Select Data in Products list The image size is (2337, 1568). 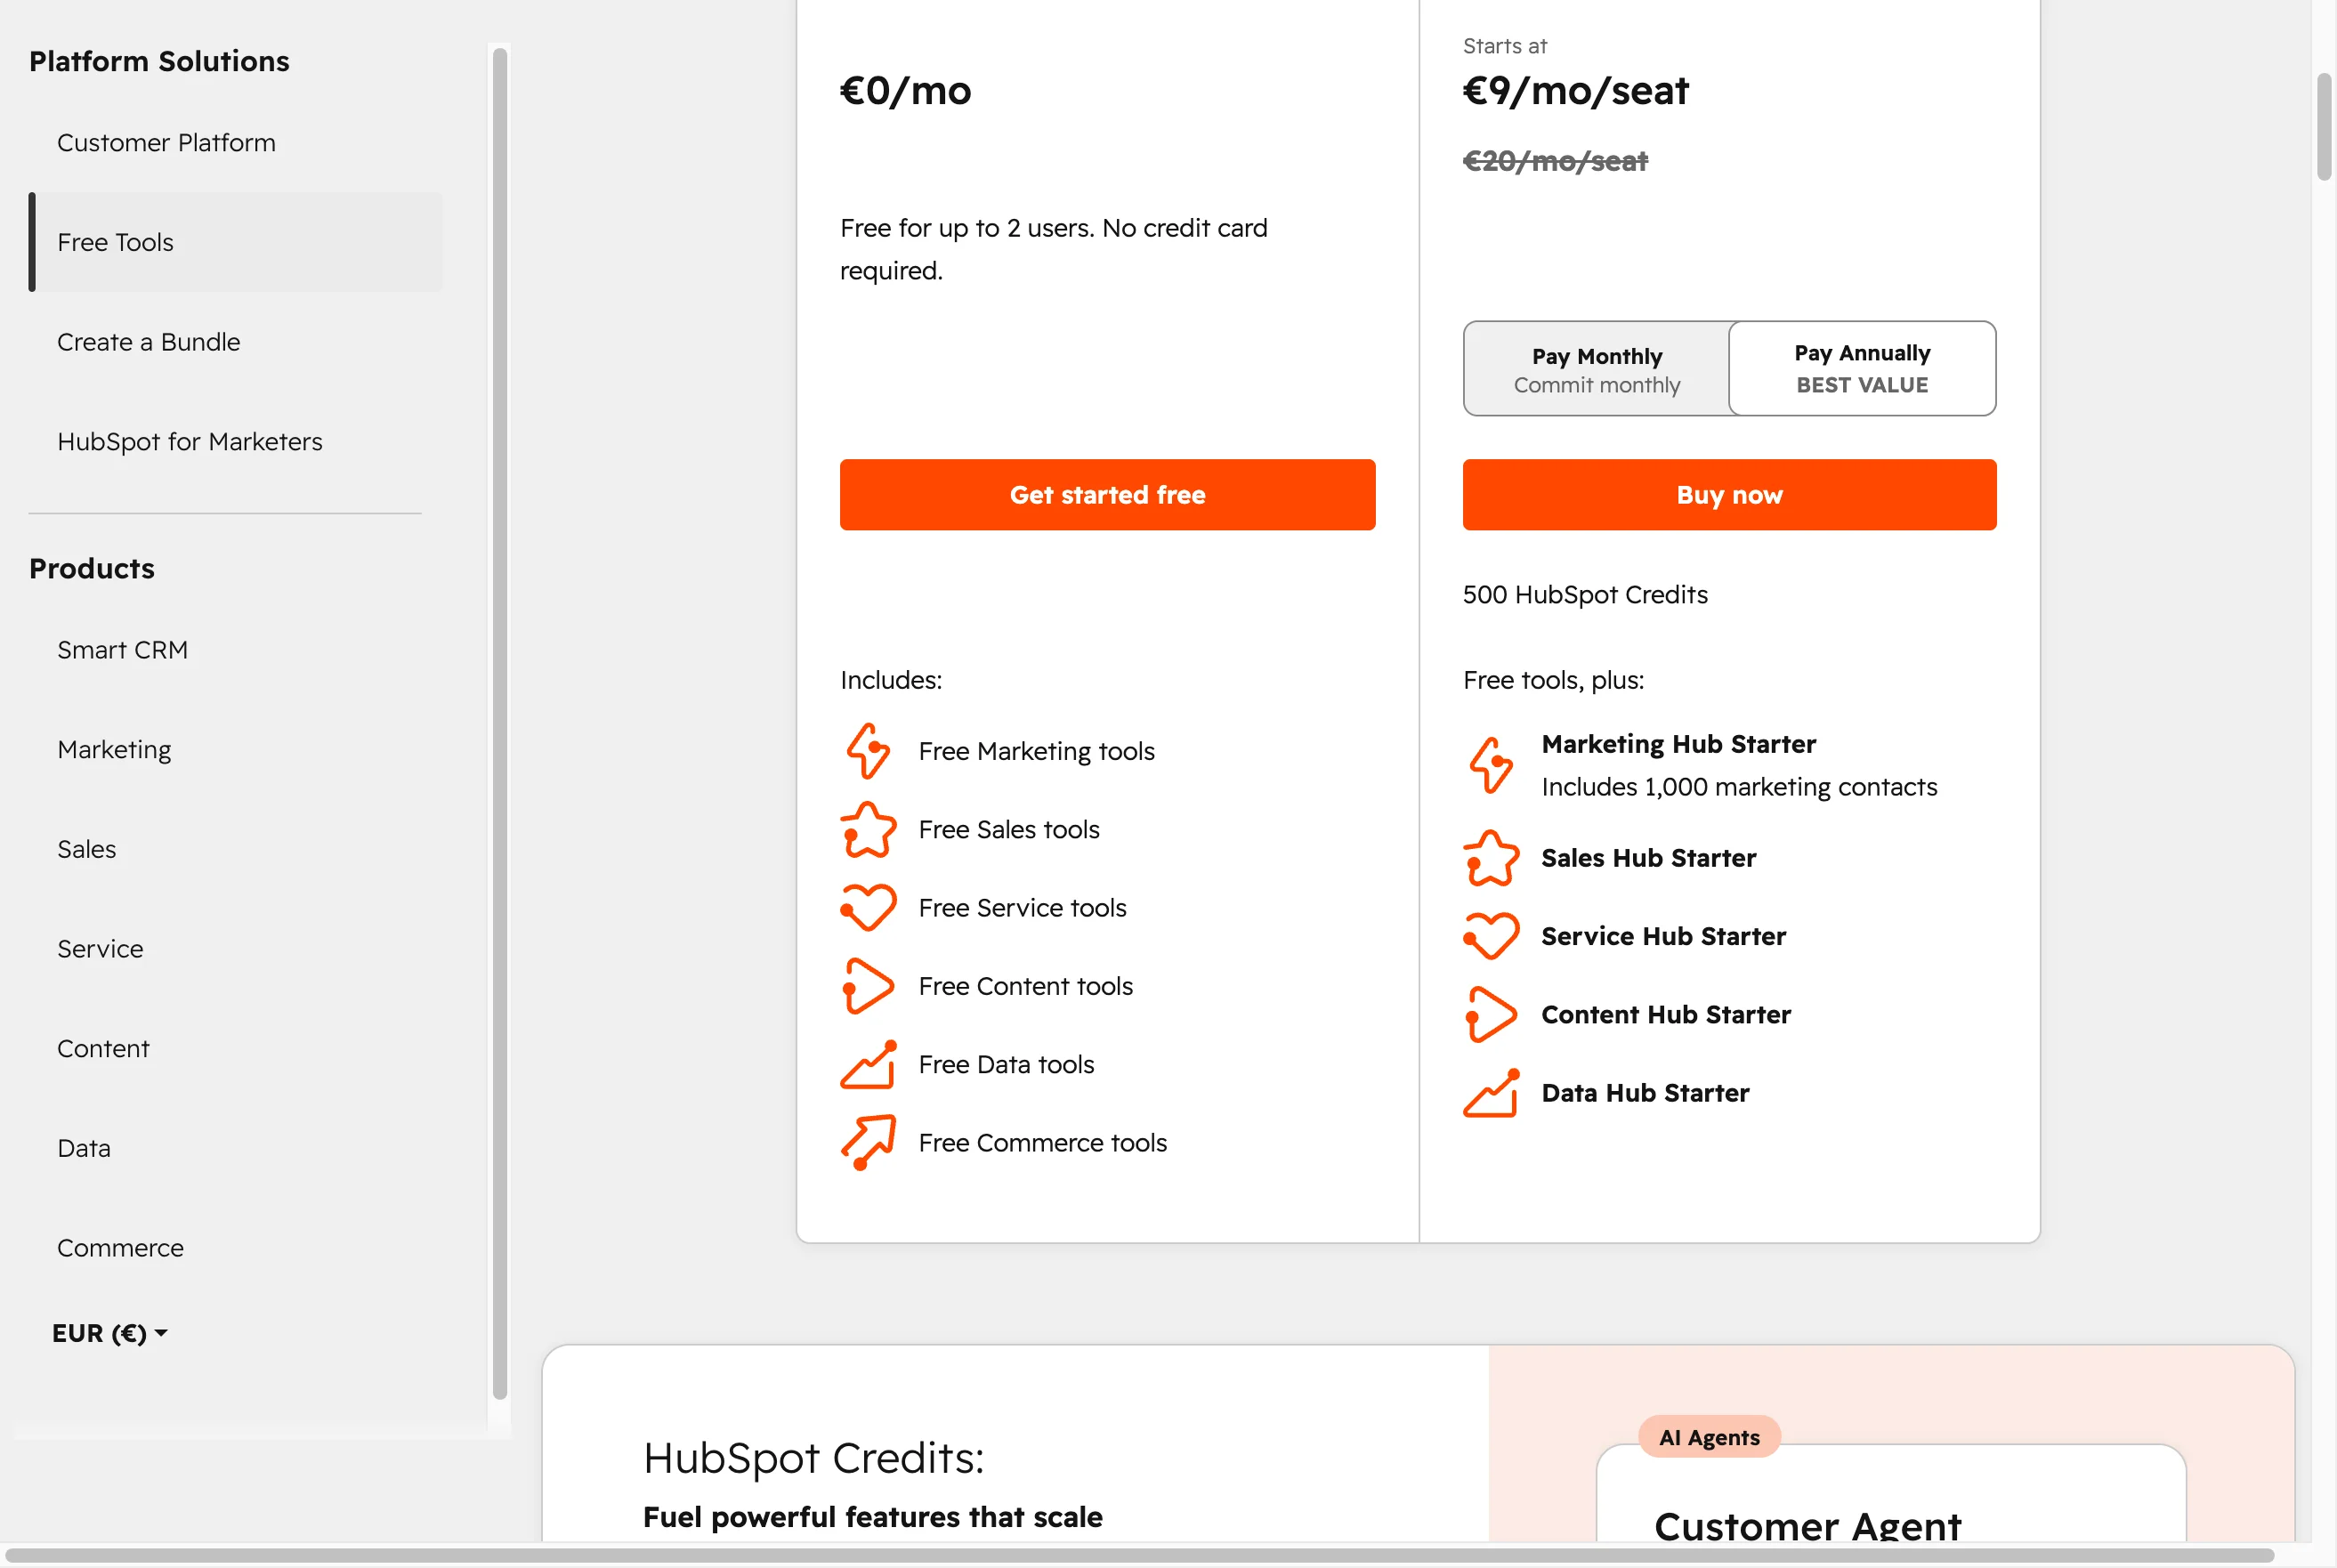pos(84,1148)
